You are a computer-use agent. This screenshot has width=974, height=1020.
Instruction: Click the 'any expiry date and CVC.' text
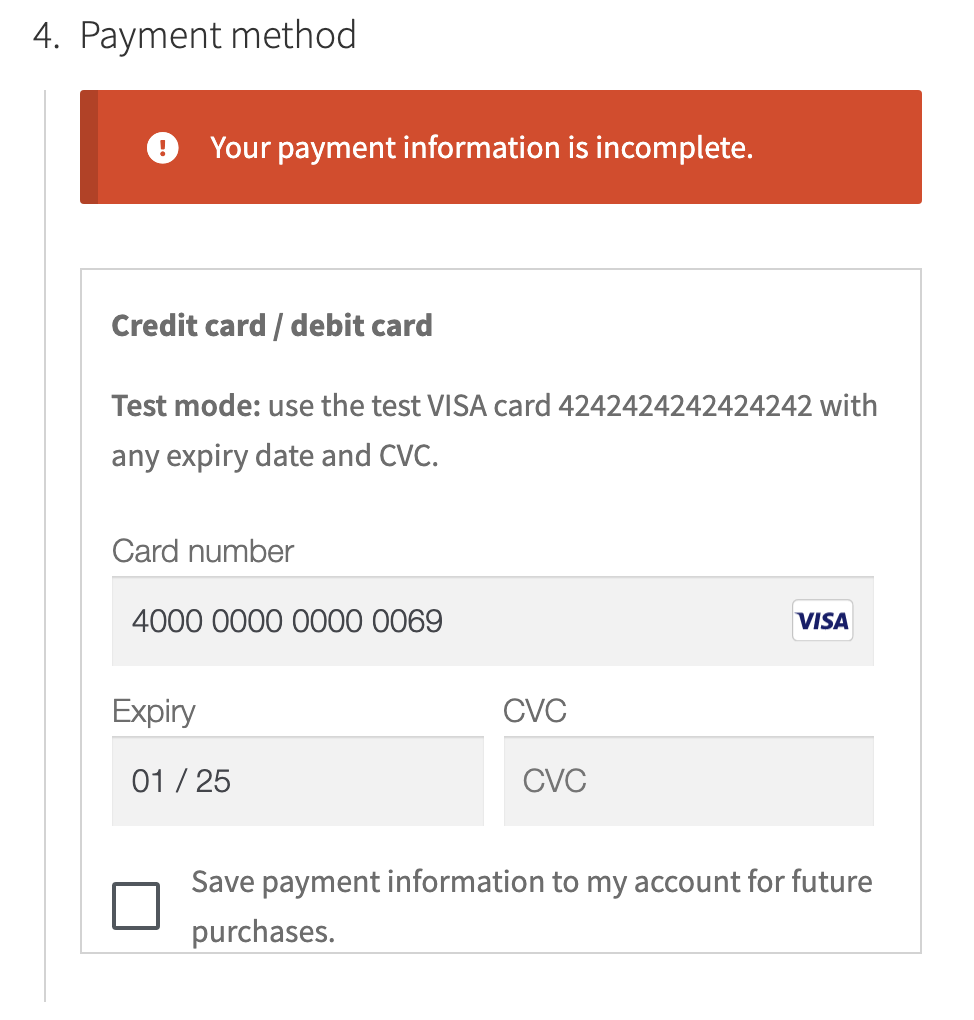coord(275,457)
